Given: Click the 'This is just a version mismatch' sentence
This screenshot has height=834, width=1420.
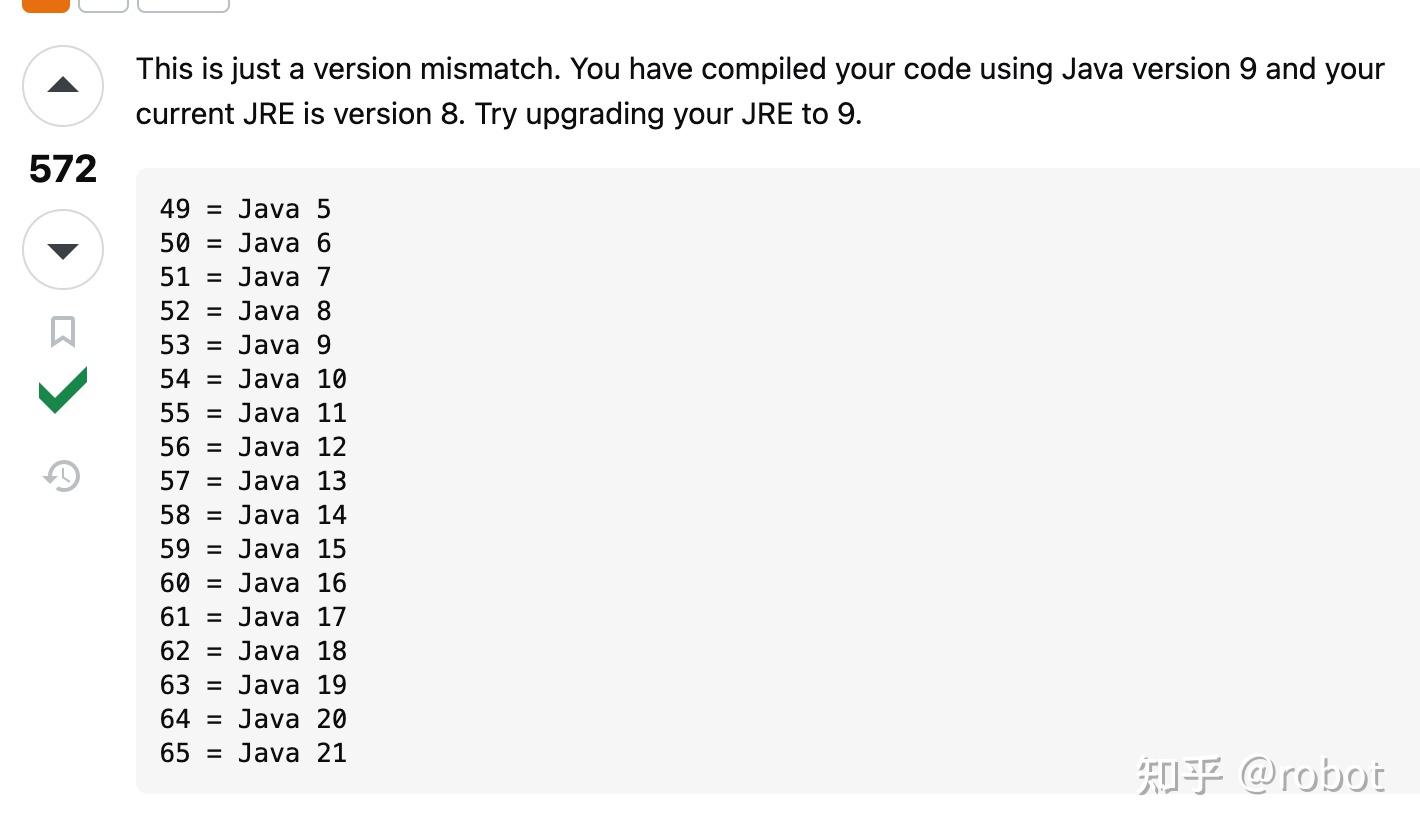Looking at the screenshot, I should (x=348, y=69).
